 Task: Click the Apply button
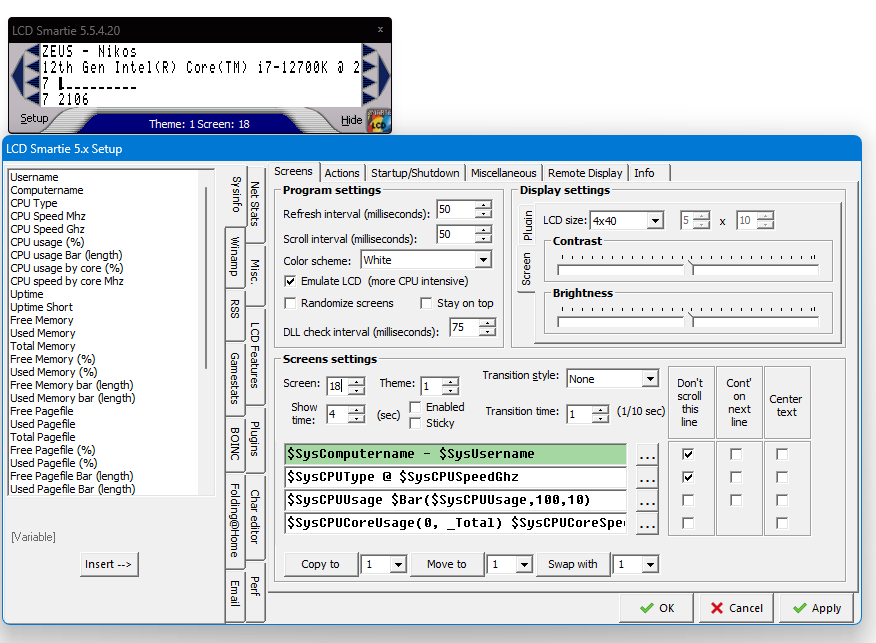816,607
